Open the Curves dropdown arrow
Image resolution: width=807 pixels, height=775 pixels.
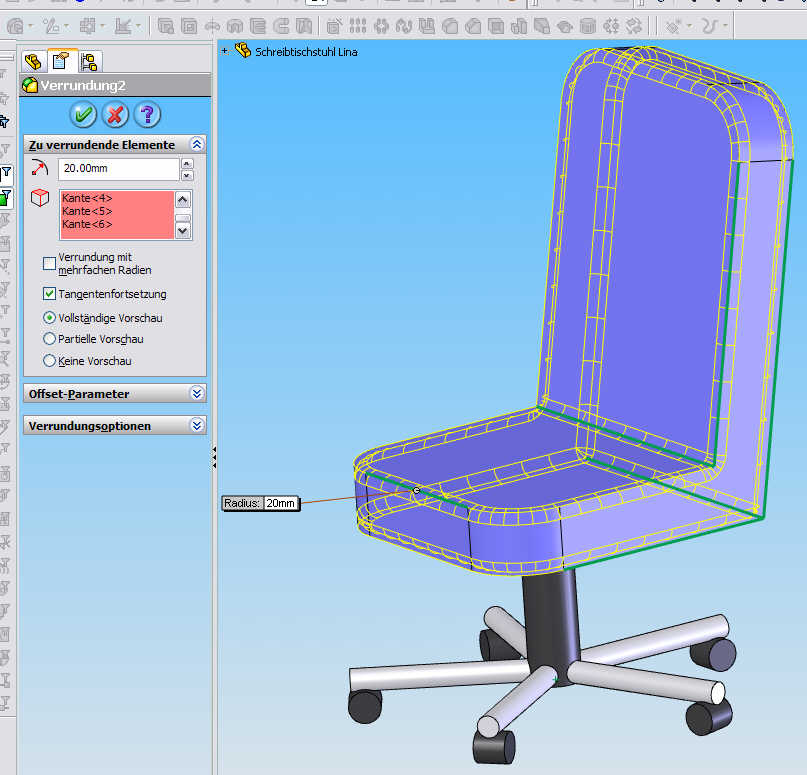(725, 25)
